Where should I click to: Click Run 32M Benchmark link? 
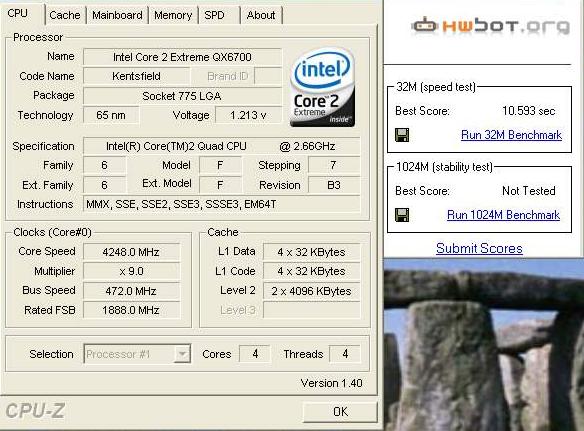pyautogui.click(x=511, y=135)
